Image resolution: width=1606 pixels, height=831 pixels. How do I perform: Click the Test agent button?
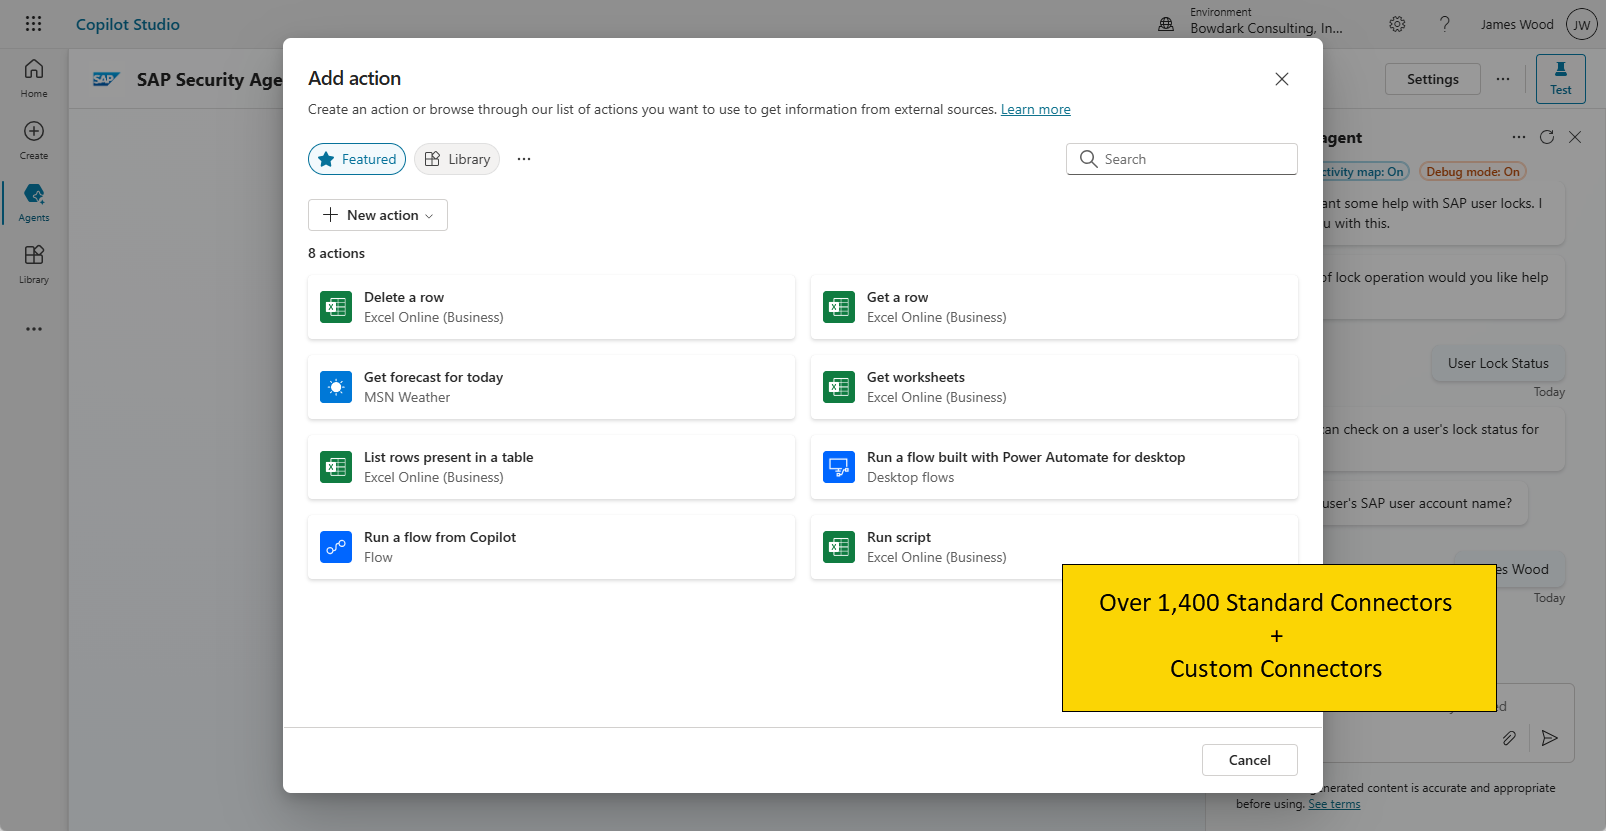[x=1561, y=79]
